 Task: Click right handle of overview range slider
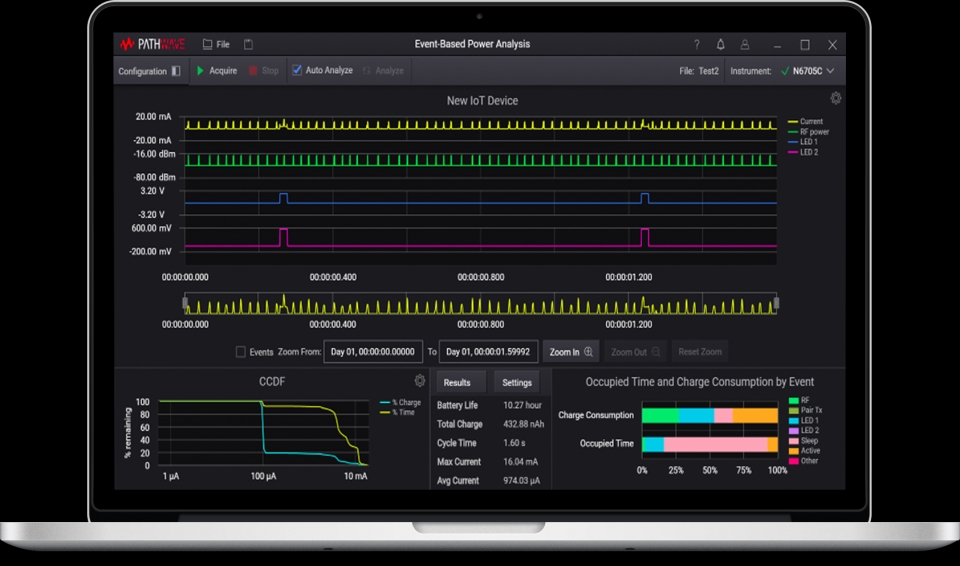coord(777,303)
